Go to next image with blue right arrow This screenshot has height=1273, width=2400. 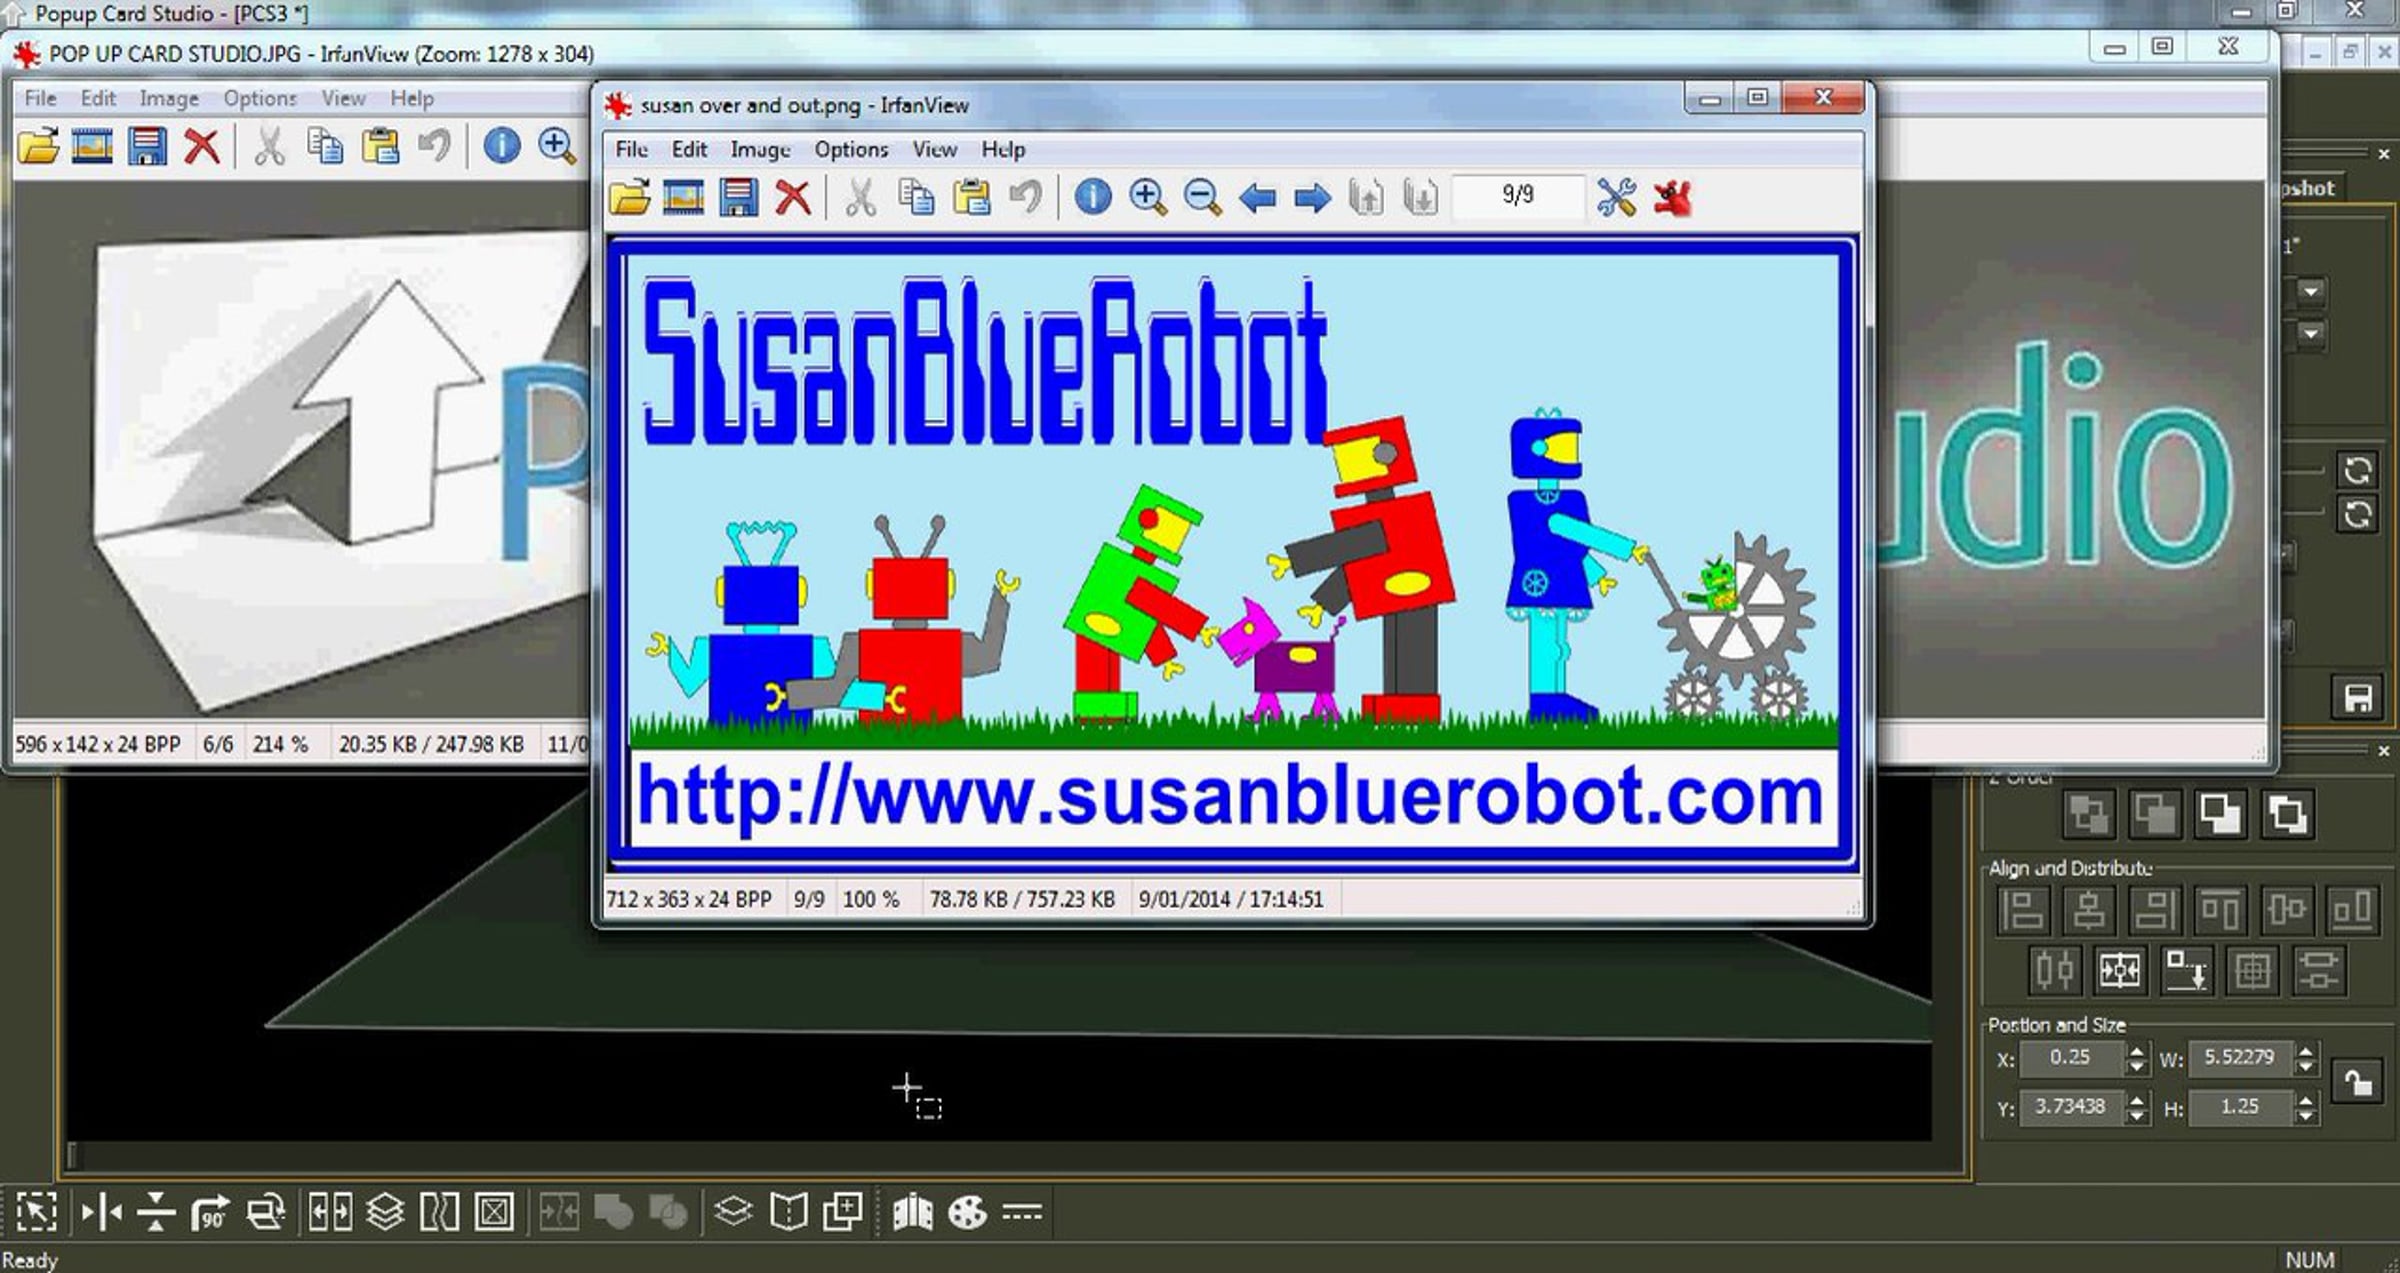(1312, 198)
